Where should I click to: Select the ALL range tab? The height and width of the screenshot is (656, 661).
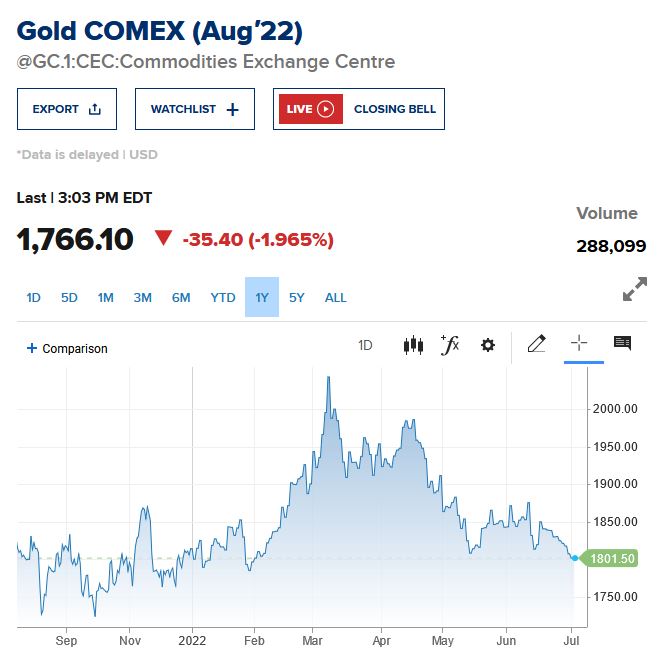coord(336,297)
